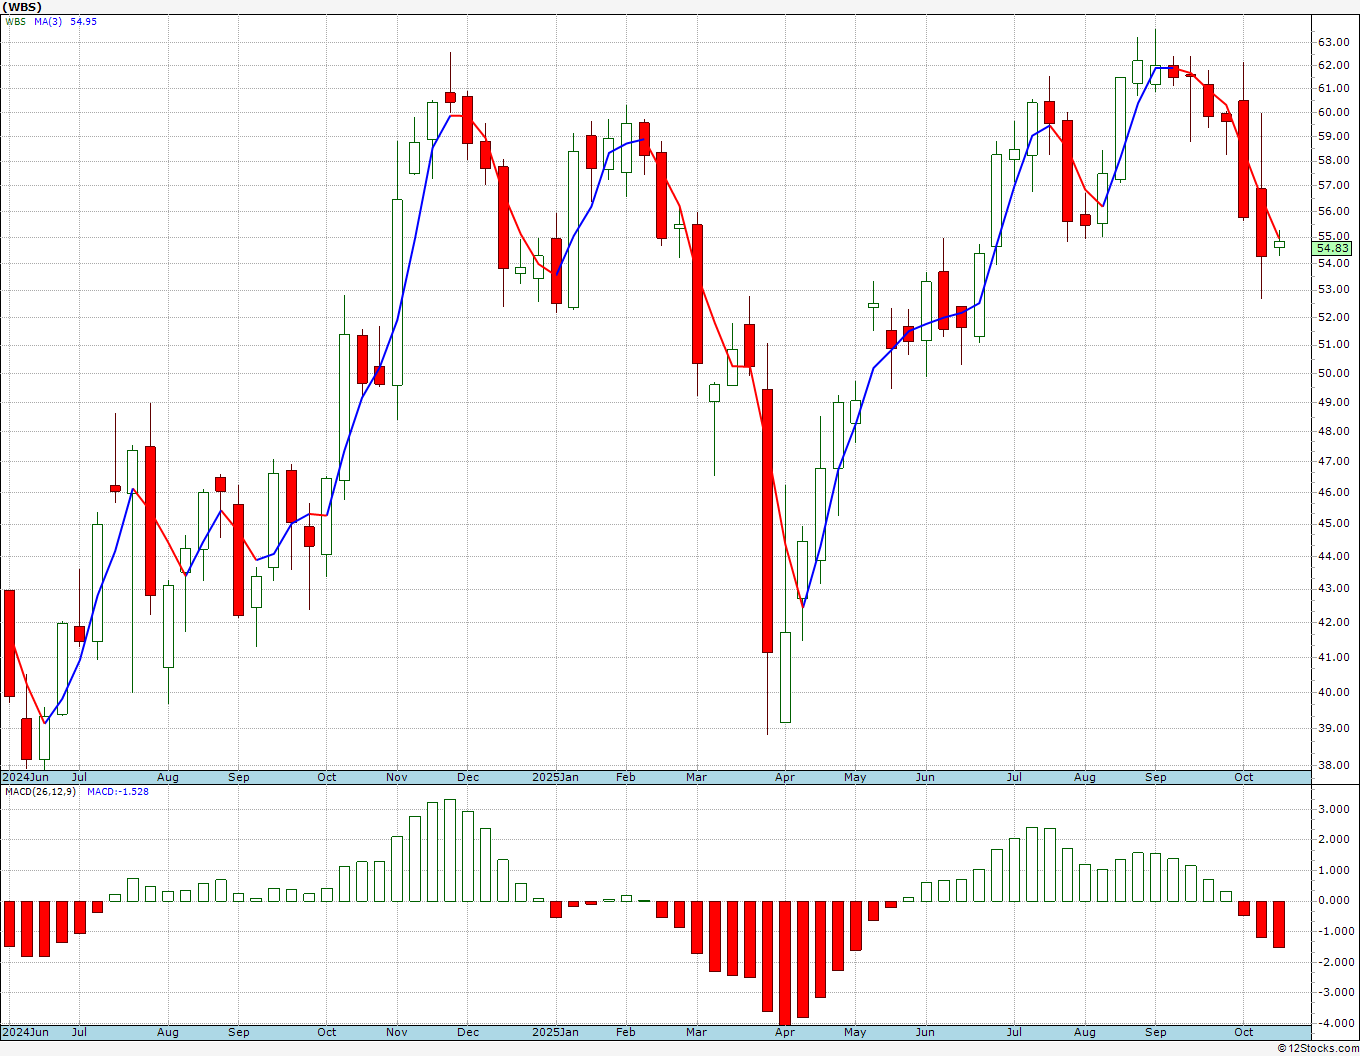Select the 58.00 price axis label
The width and height of the screenshot is (1360, 1056).
click(x=1333, y=160)
